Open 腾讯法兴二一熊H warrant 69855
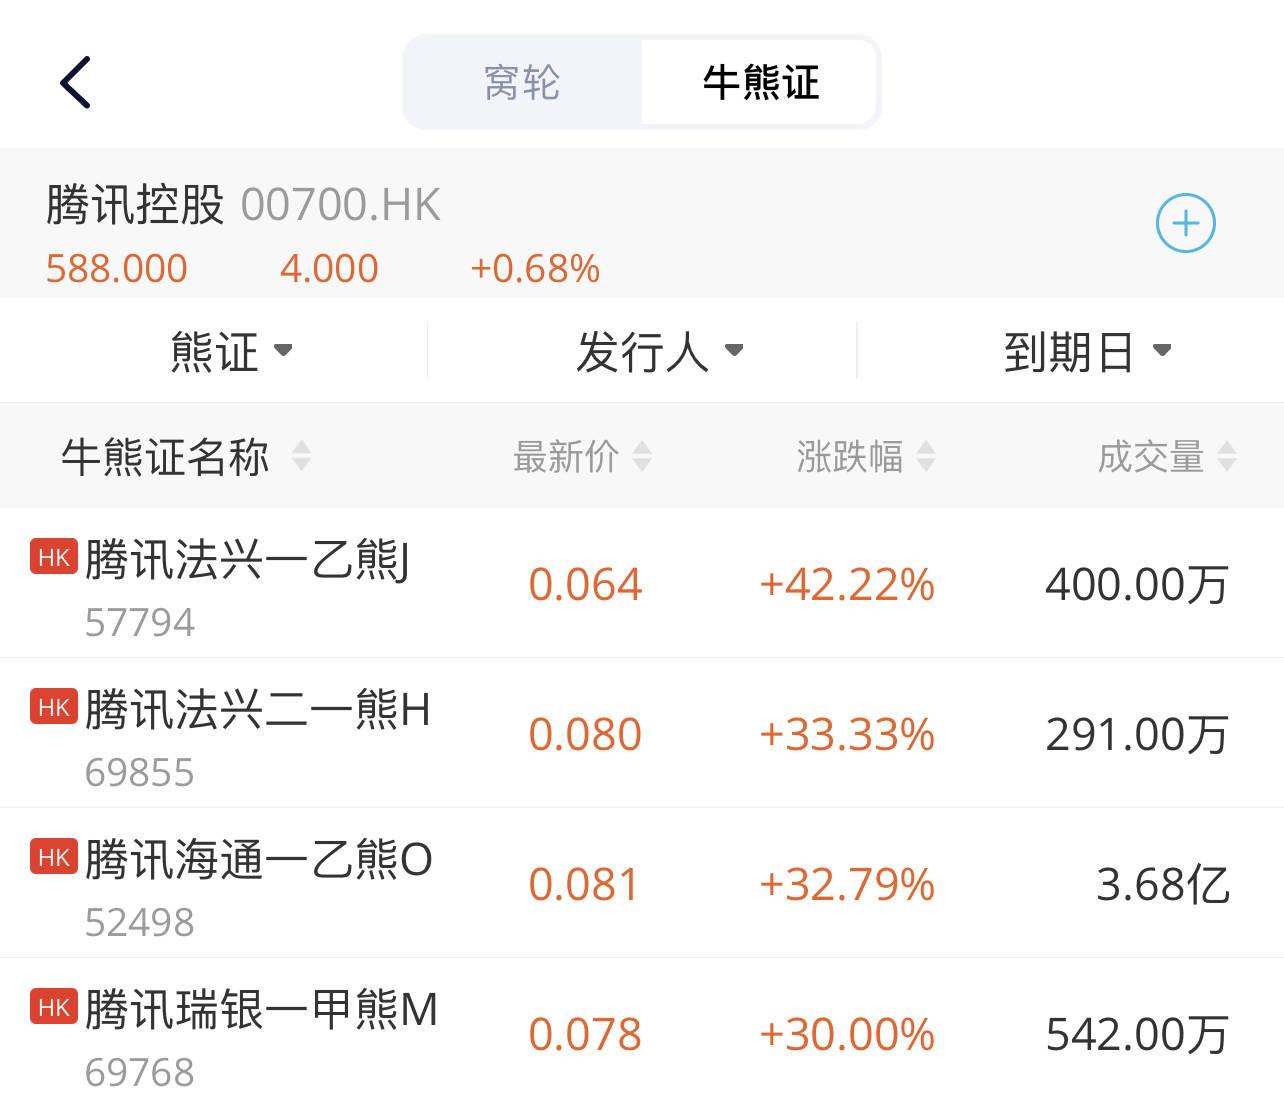Screen dimensions: 1284x1099 (642, 733)
